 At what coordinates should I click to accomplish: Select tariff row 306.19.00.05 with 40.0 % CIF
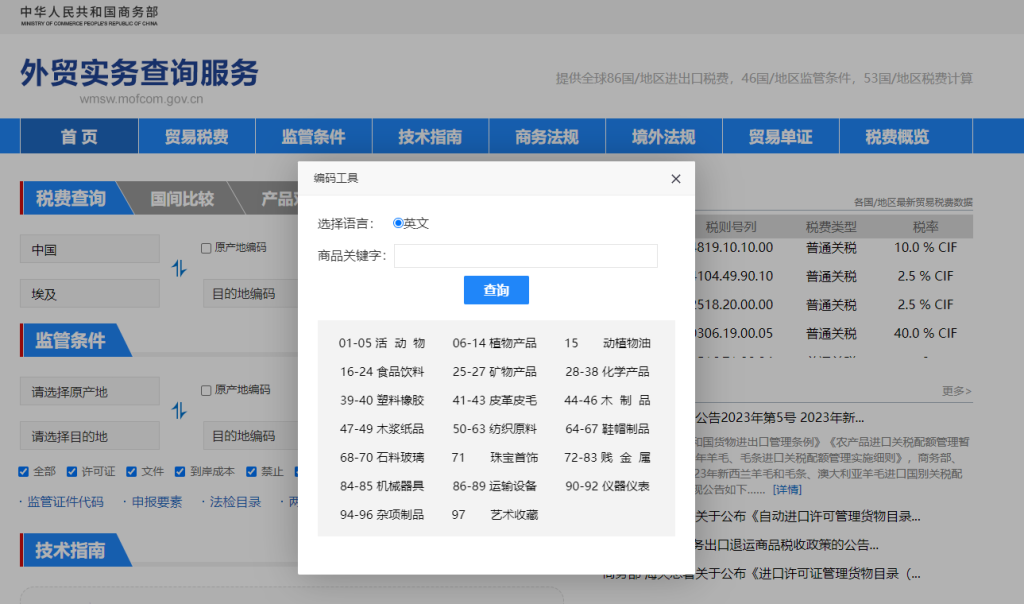point(833,334)
